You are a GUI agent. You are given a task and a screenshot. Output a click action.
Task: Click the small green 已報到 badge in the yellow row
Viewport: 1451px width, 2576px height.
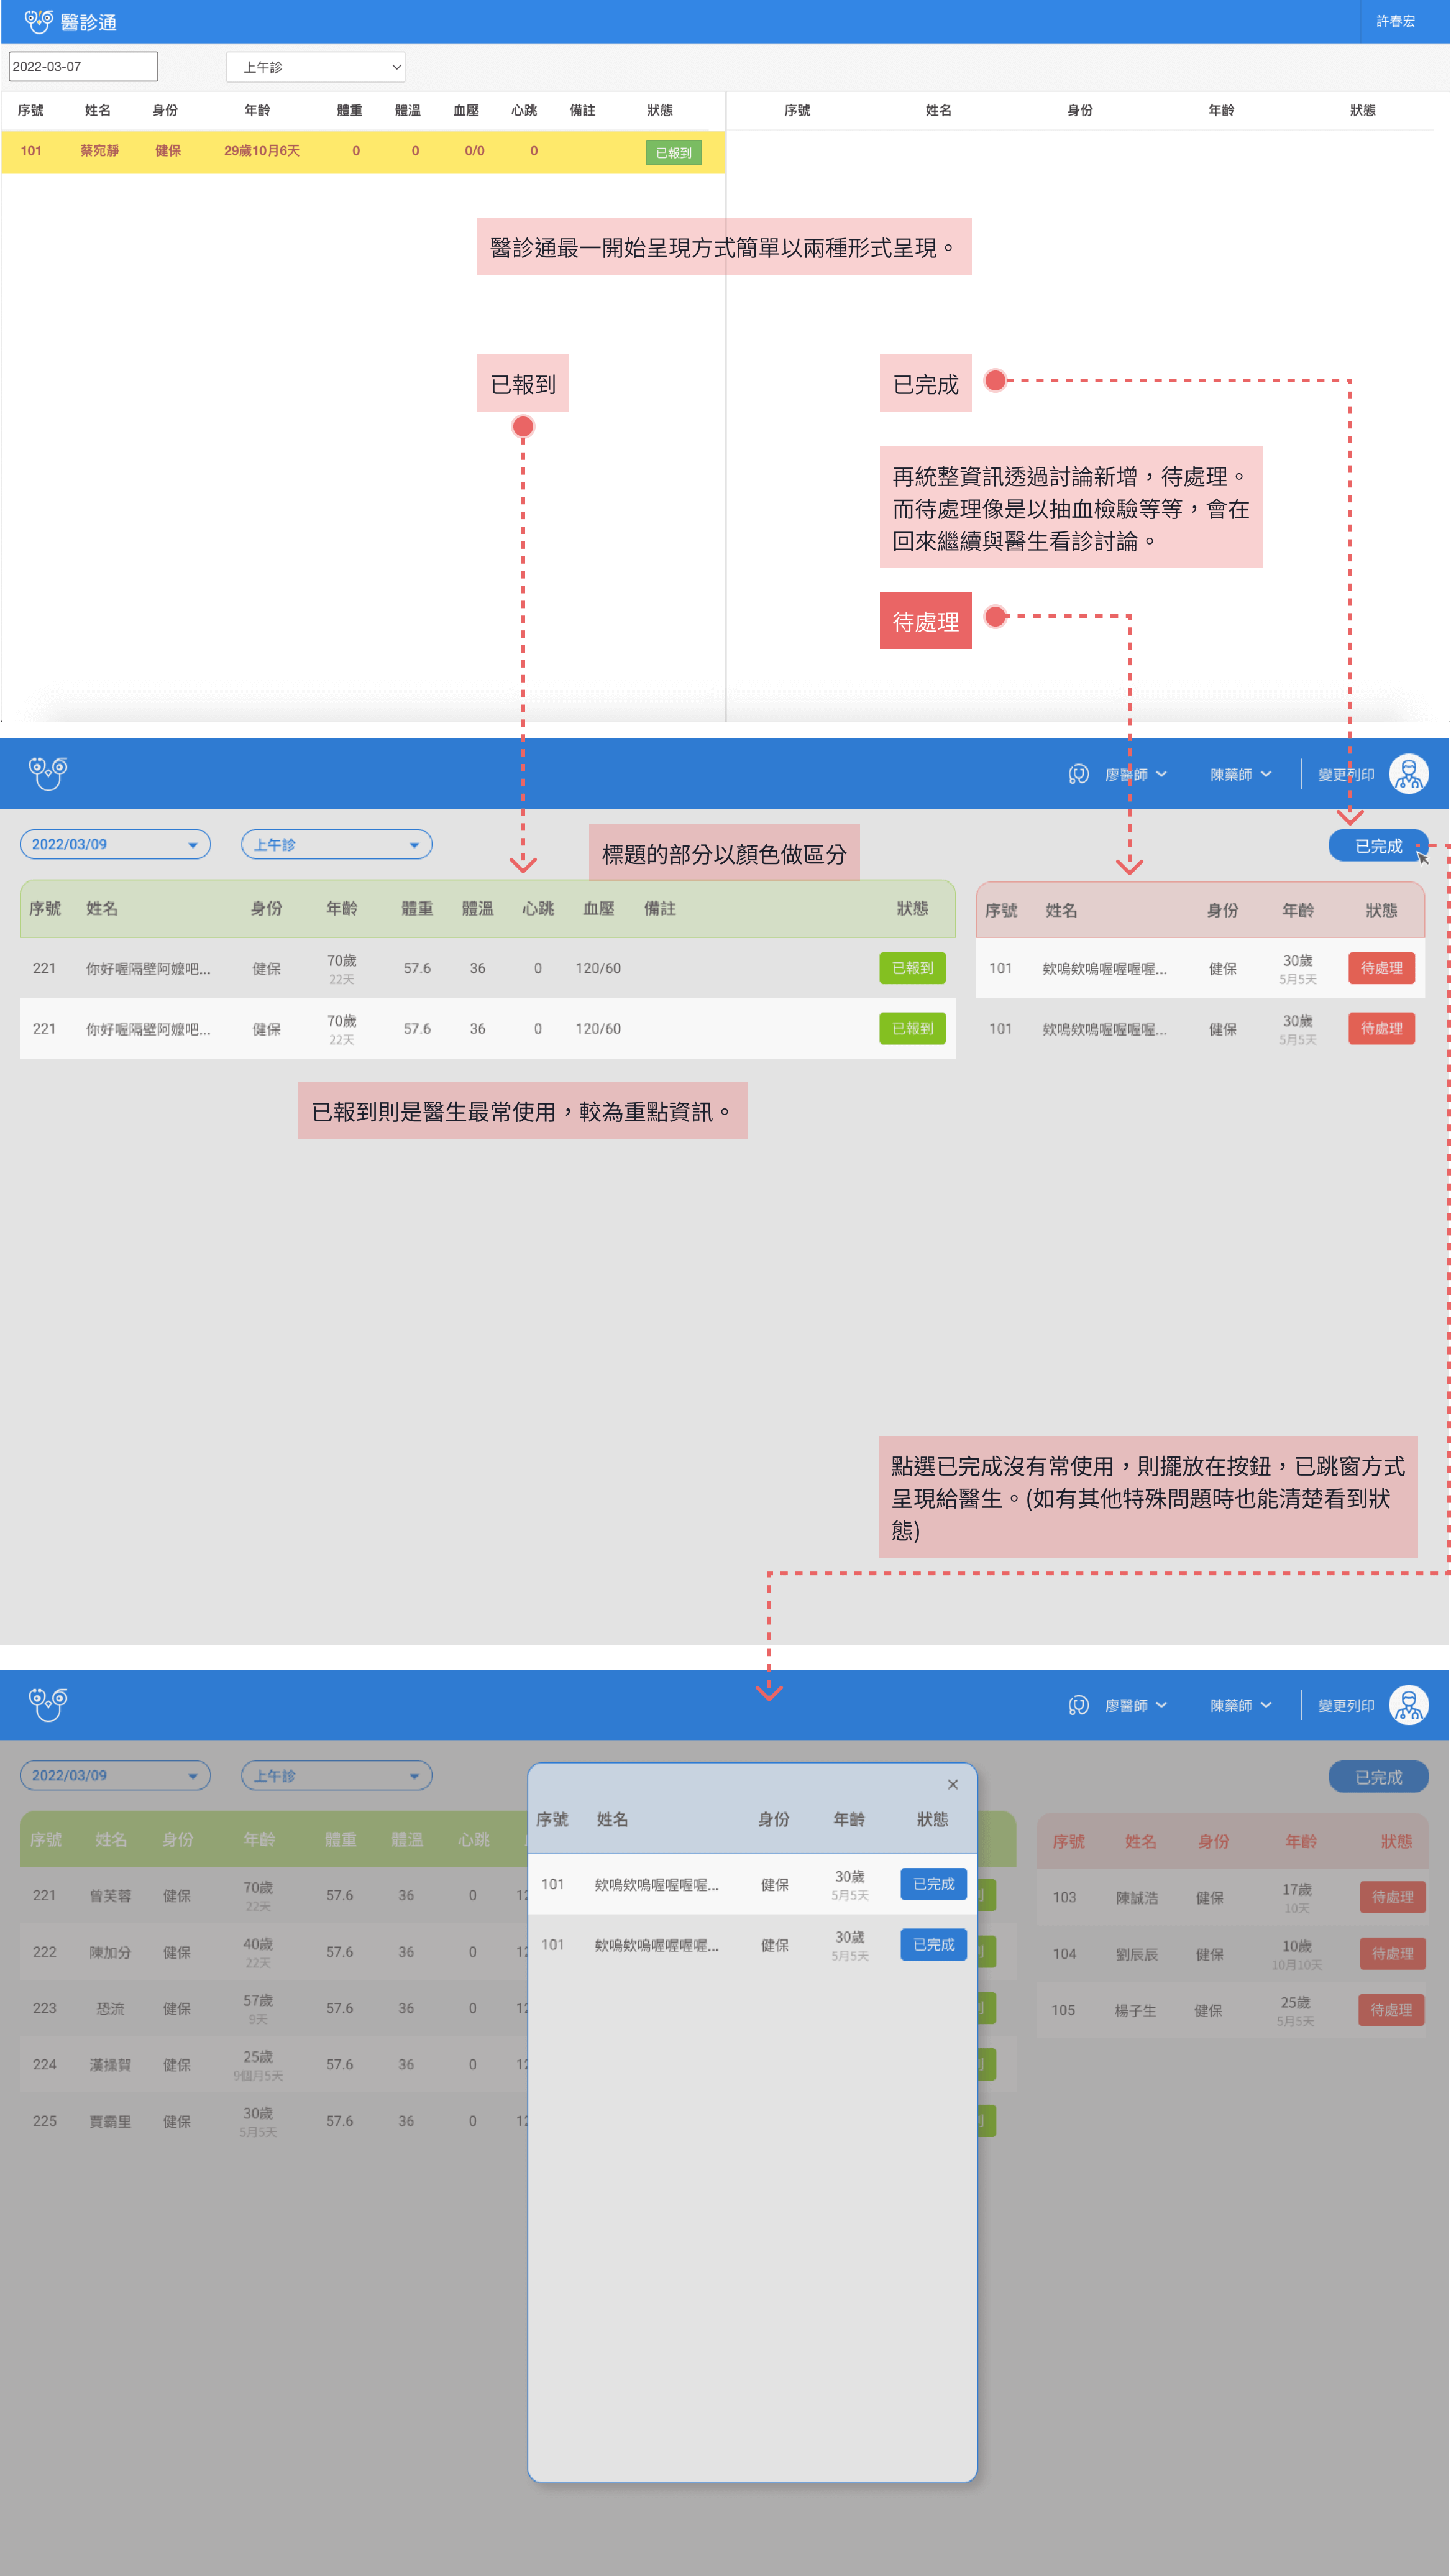point(673,153)
